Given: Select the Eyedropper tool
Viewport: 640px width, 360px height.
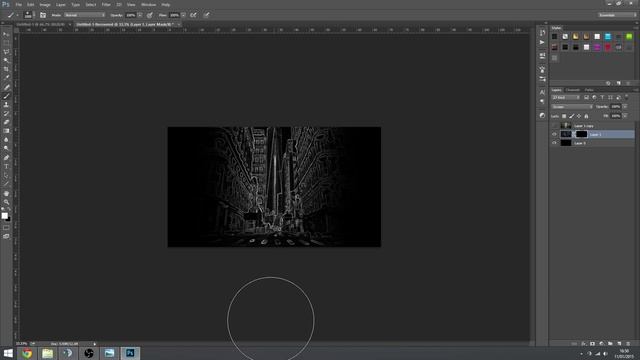Looking at the screenshot, I should pos(6,78).
